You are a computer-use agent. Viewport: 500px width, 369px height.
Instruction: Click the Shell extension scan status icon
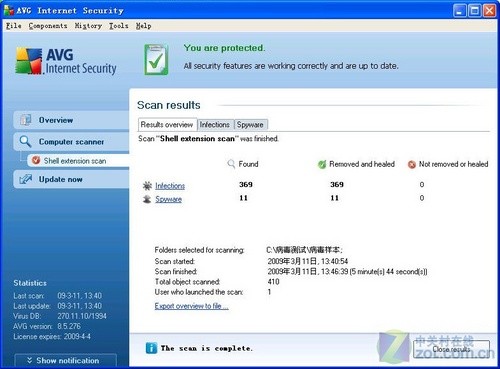(36, 160)
